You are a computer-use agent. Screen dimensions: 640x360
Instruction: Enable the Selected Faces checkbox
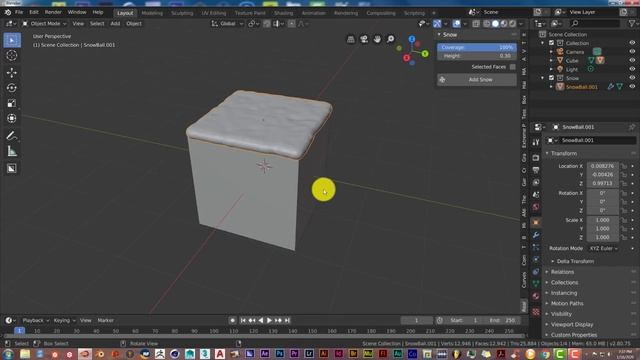coord(512,67)
